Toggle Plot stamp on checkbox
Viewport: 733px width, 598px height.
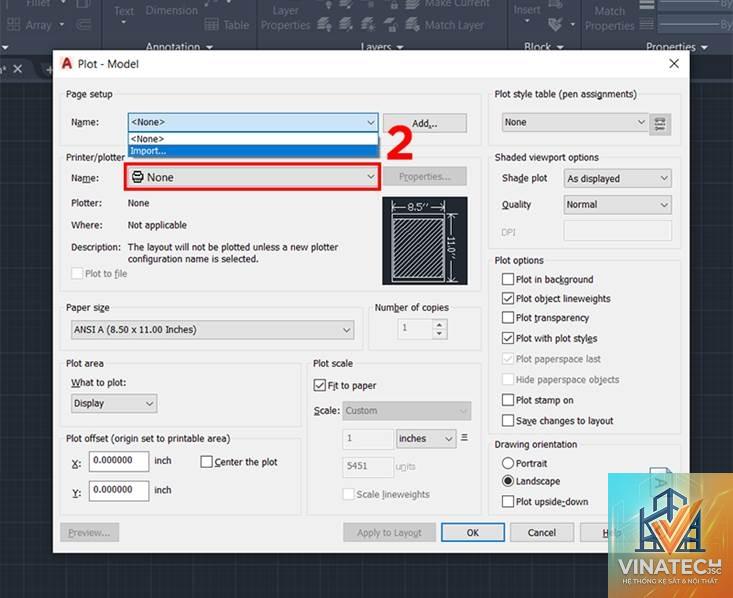pos(508,400)
